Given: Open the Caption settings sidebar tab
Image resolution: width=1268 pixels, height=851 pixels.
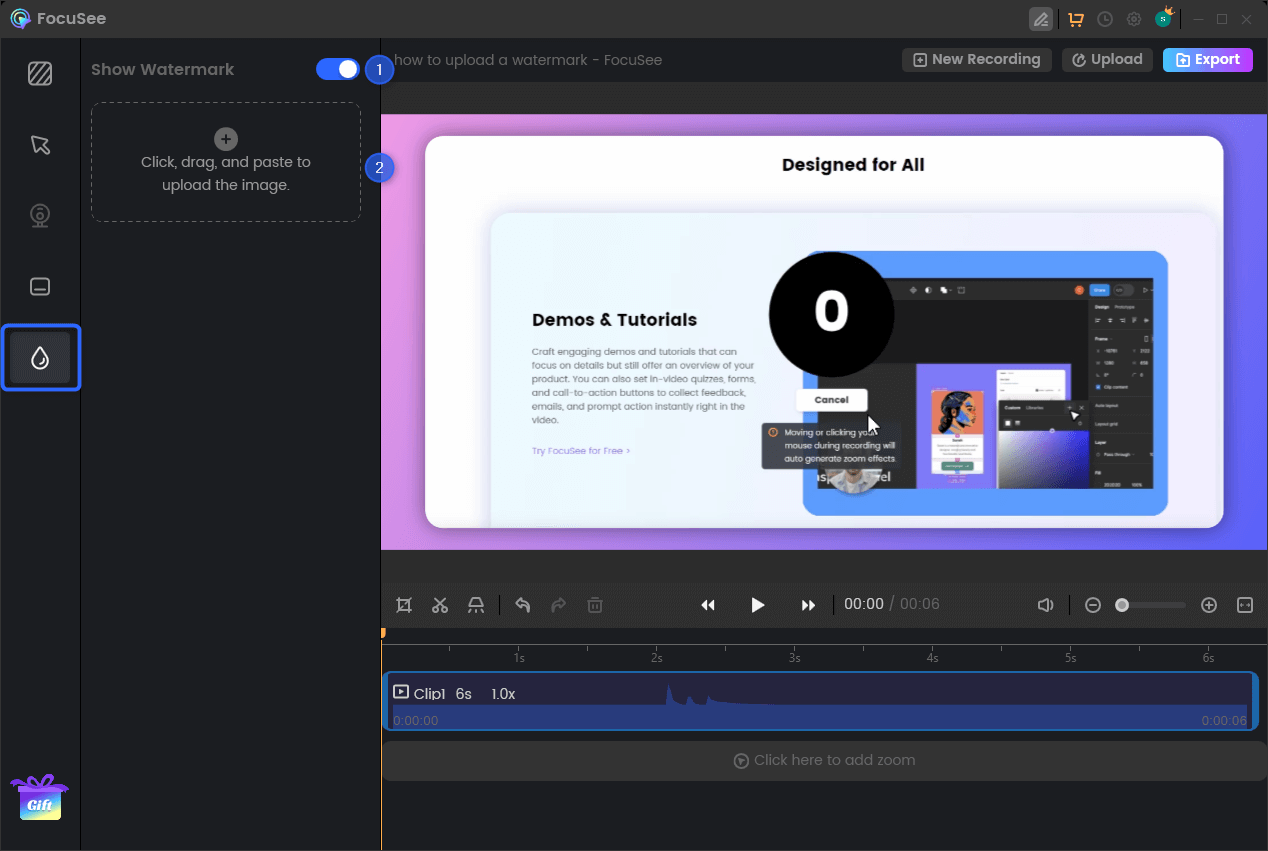Looking at the screenshot, I should point(40,287).
